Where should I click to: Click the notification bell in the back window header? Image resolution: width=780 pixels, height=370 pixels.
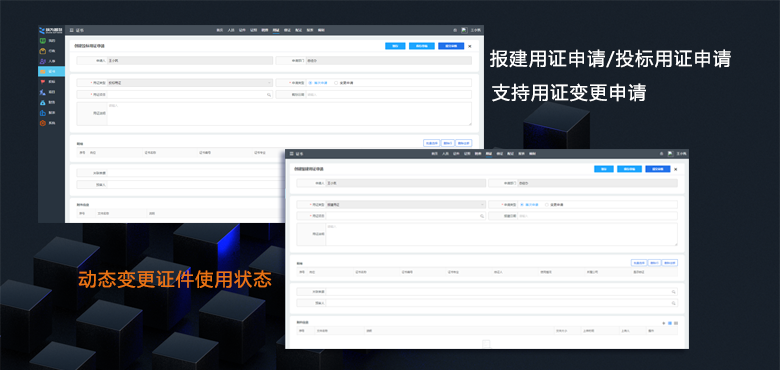(455, 30)
